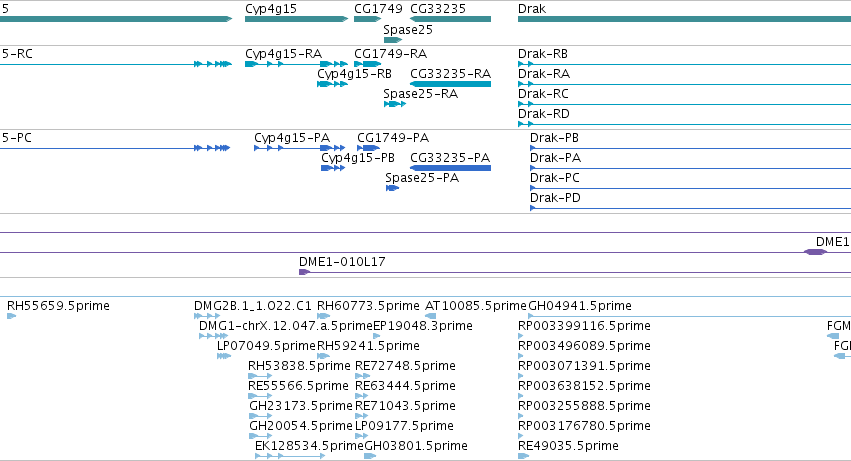Select the CG1749-PA protein label

(393, 138)
